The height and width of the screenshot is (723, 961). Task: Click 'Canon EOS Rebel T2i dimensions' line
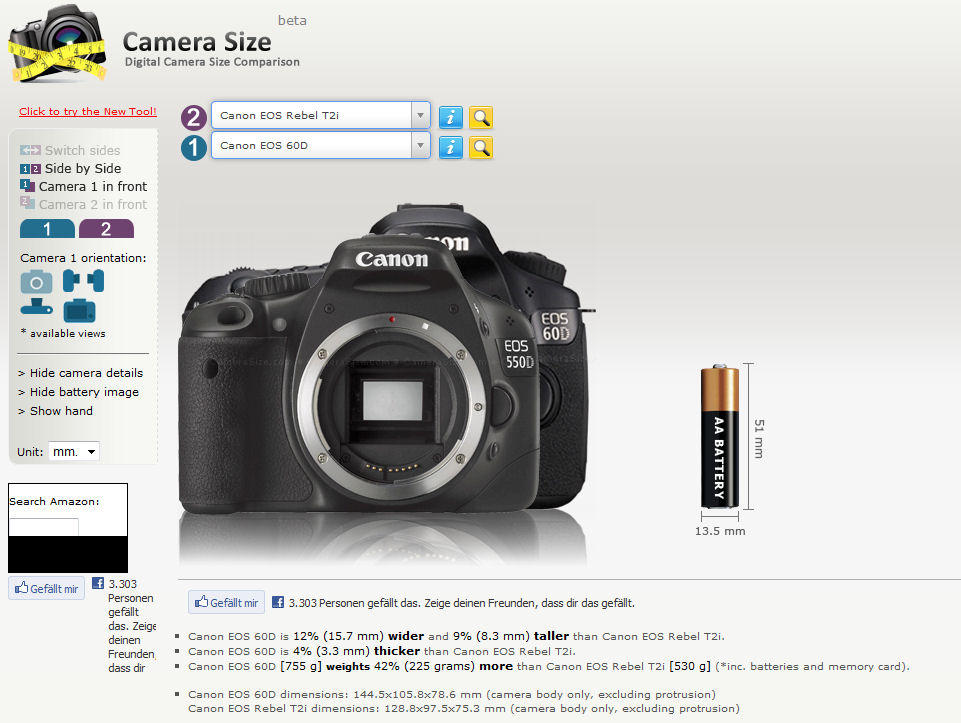(464, 708)
